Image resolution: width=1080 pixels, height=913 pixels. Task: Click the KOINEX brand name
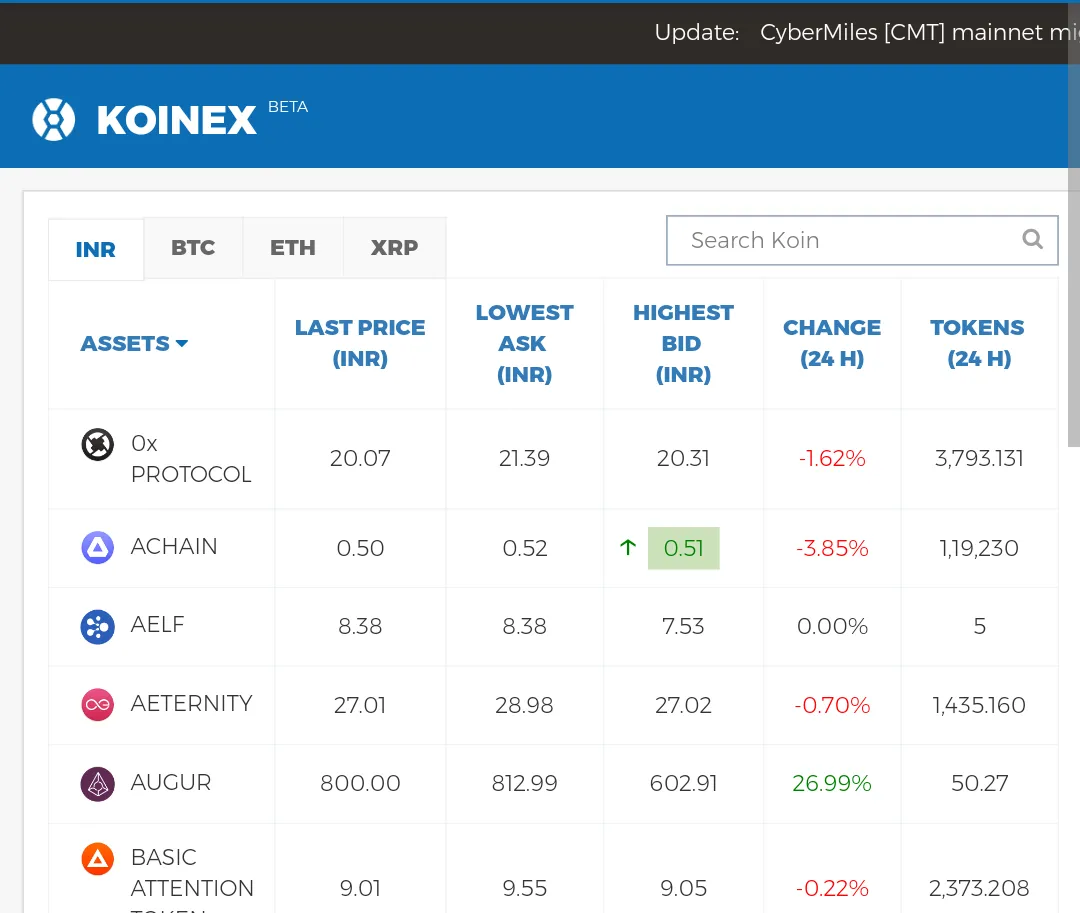(x=176, y=120)
